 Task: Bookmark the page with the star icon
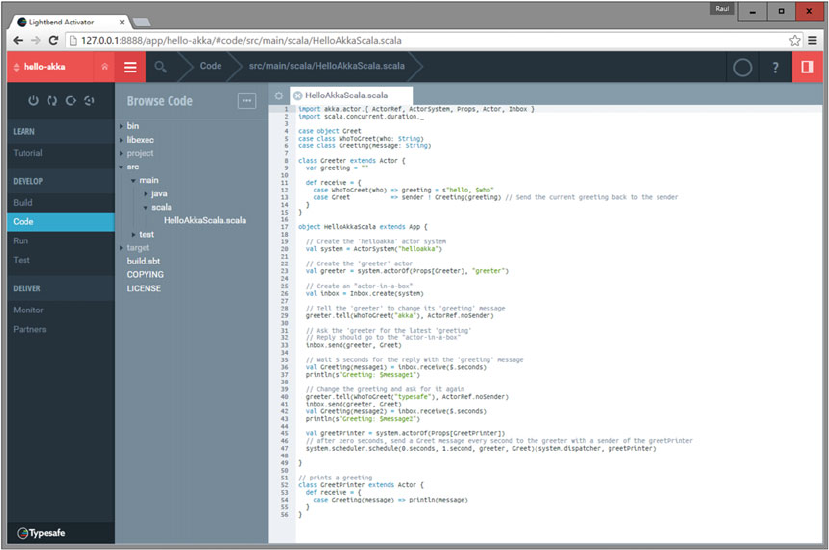(794, 41)
